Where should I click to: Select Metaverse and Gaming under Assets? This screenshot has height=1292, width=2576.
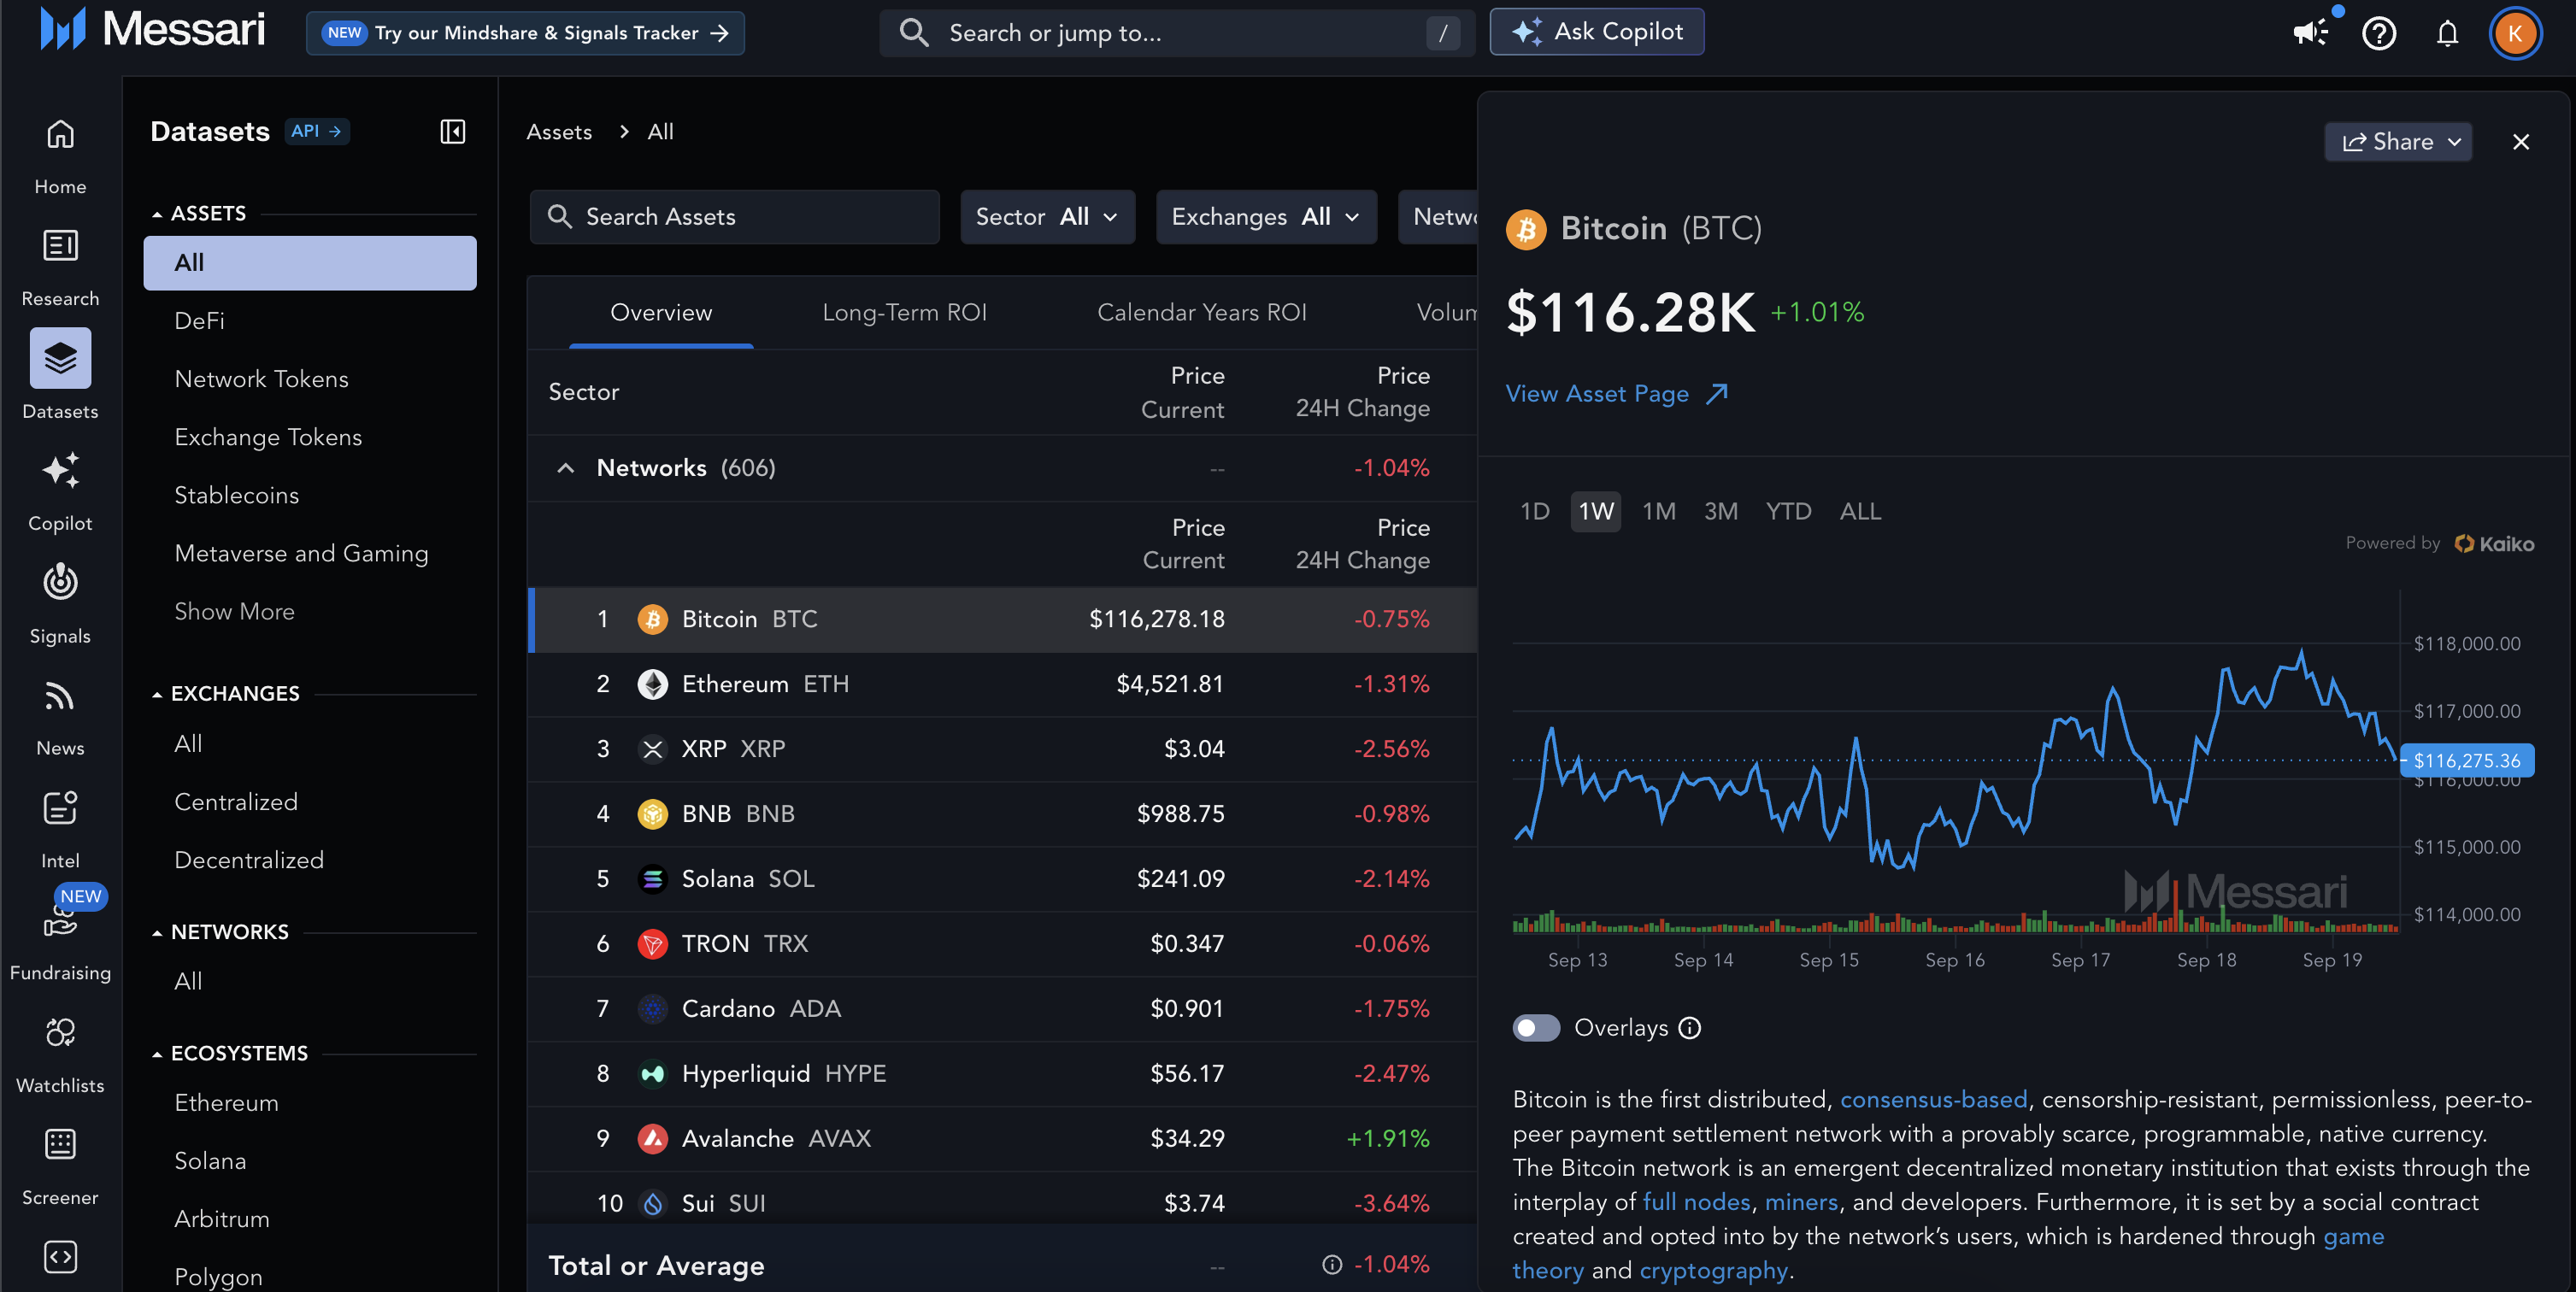tap(301, 554)
